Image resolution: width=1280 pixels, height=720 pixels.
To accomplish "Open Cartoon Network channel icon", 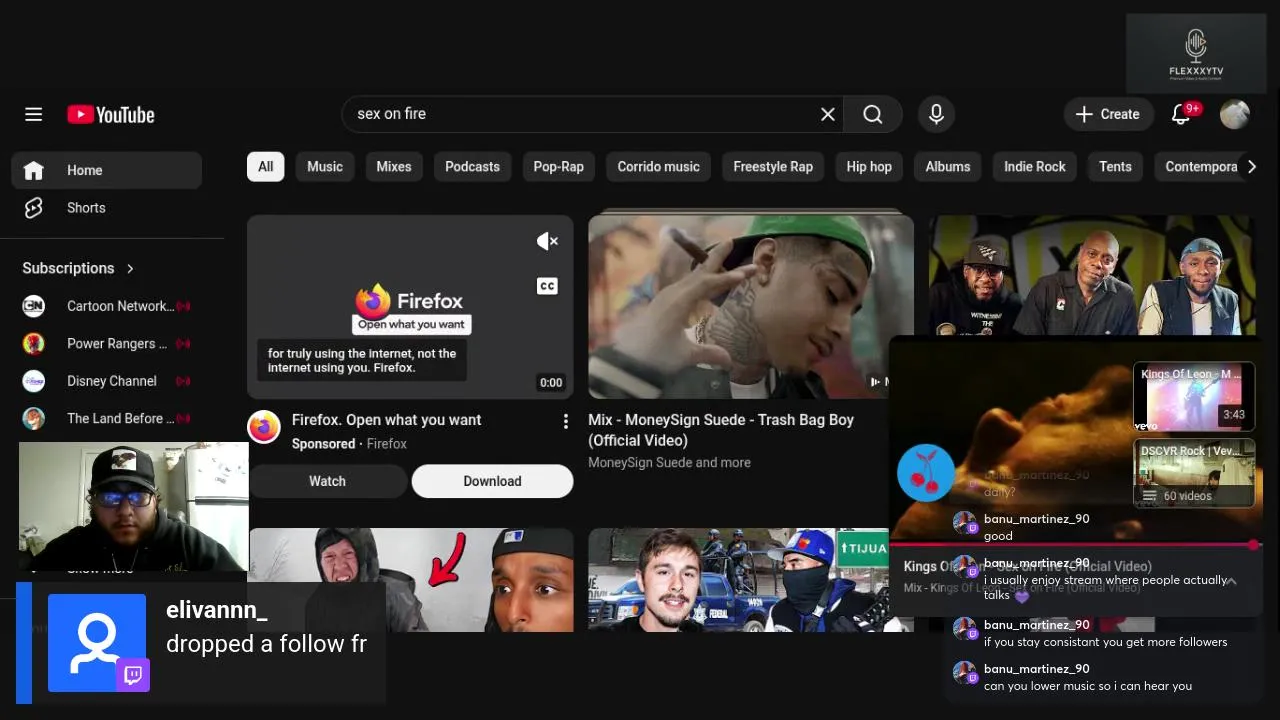I will (34, 306).
